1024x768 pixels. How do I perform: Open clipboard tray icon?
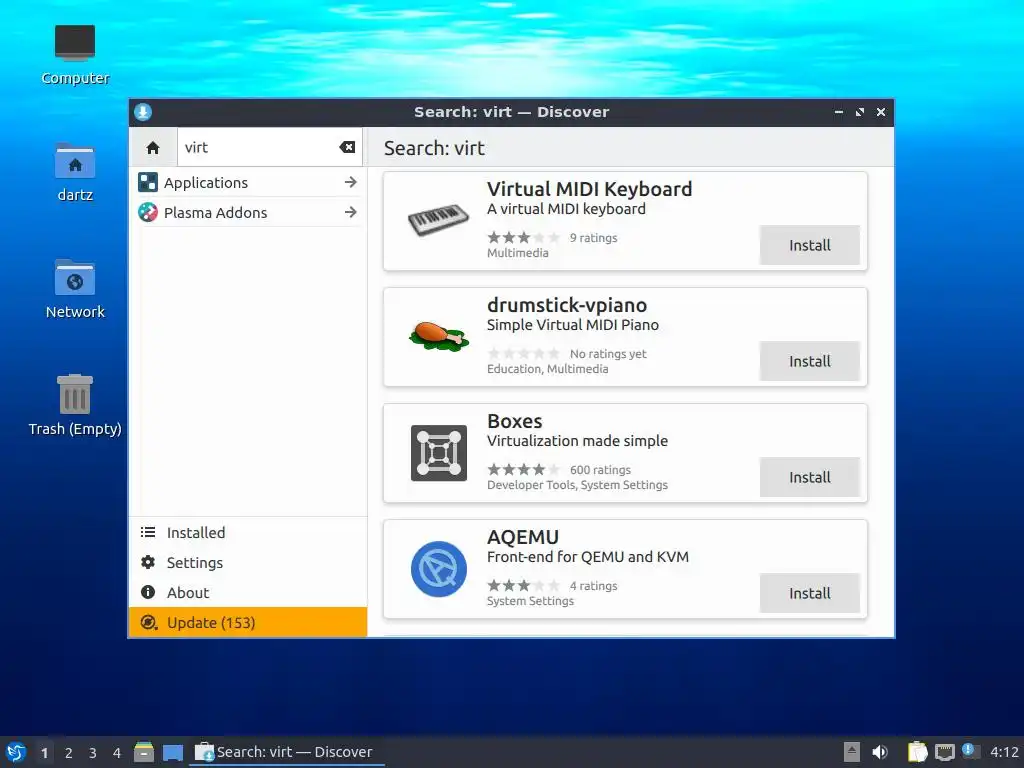pyautogui.click(x=918, y=752)
